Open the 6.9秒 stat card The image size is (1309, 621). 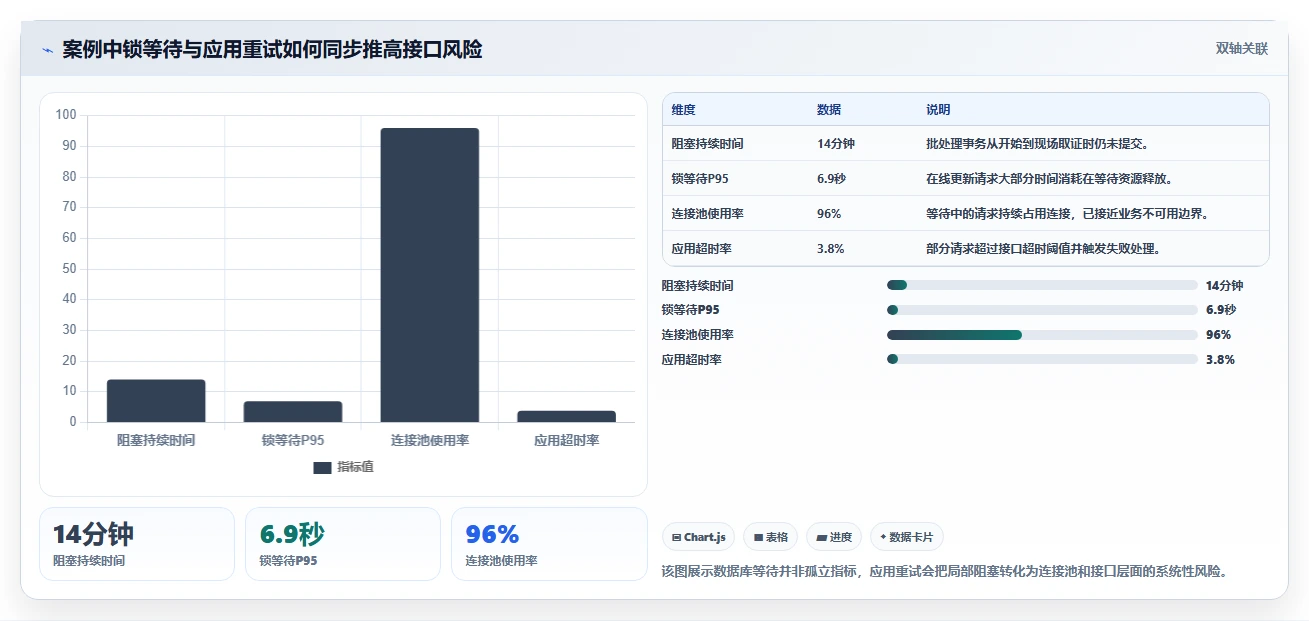[343, 544]
